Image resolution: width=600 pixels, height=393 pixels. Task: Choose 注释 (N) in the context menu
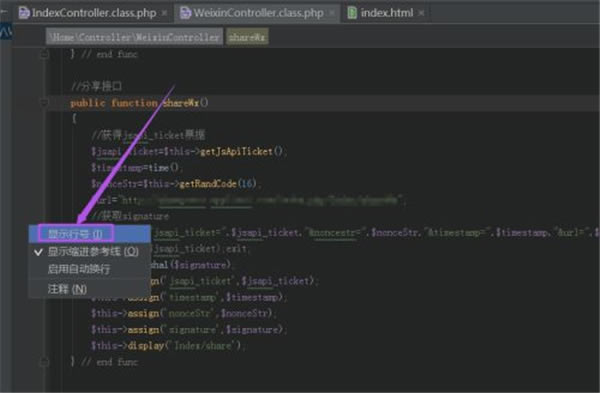point(90,289)
